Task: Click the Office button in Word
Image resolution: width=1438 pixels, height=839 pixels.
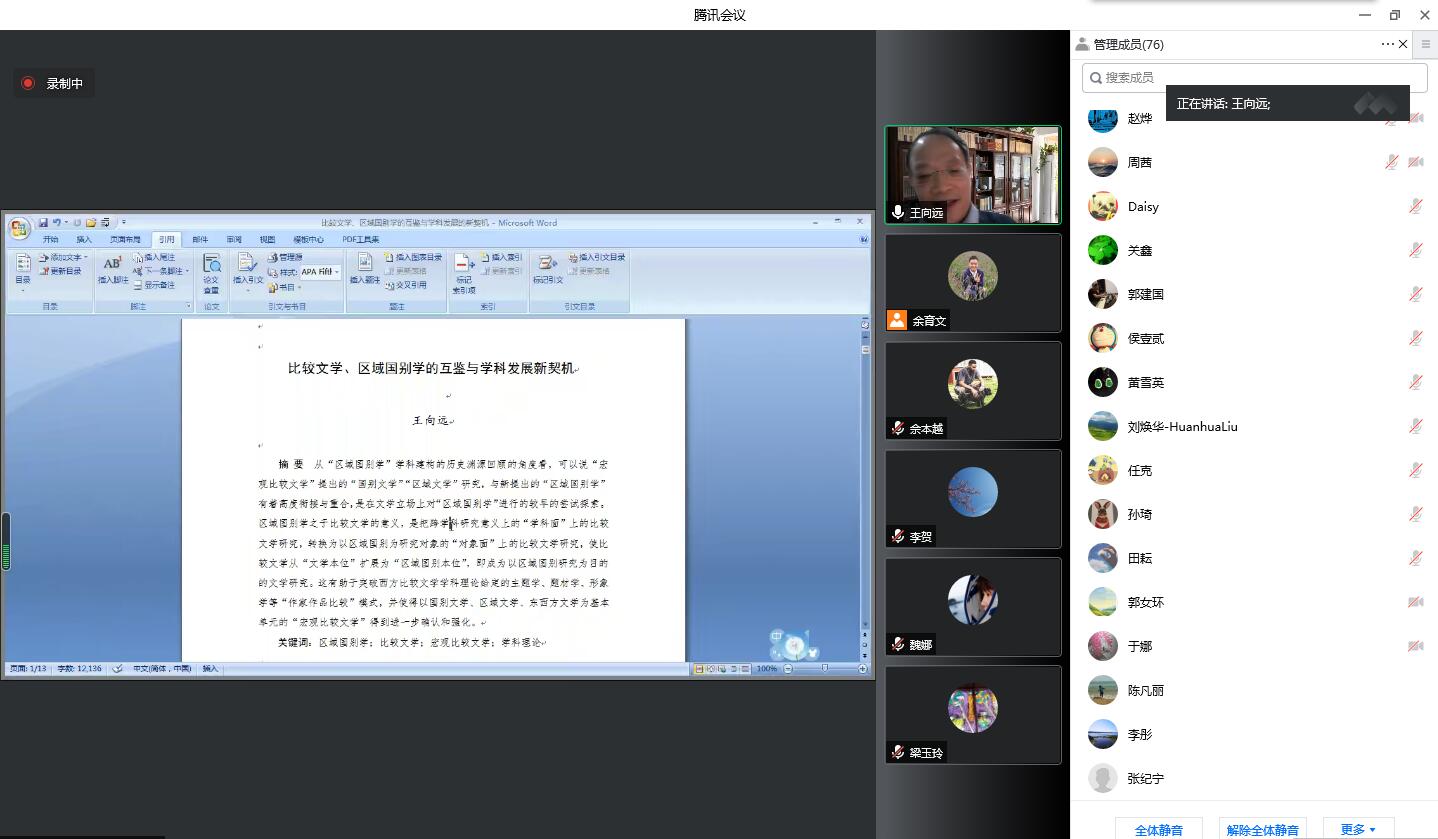Action: 19,229
